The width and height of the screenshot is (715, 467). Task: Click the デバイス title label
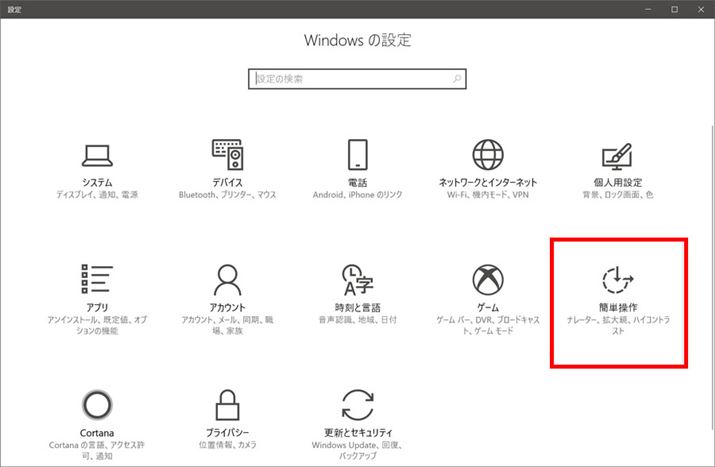(227, 182)
